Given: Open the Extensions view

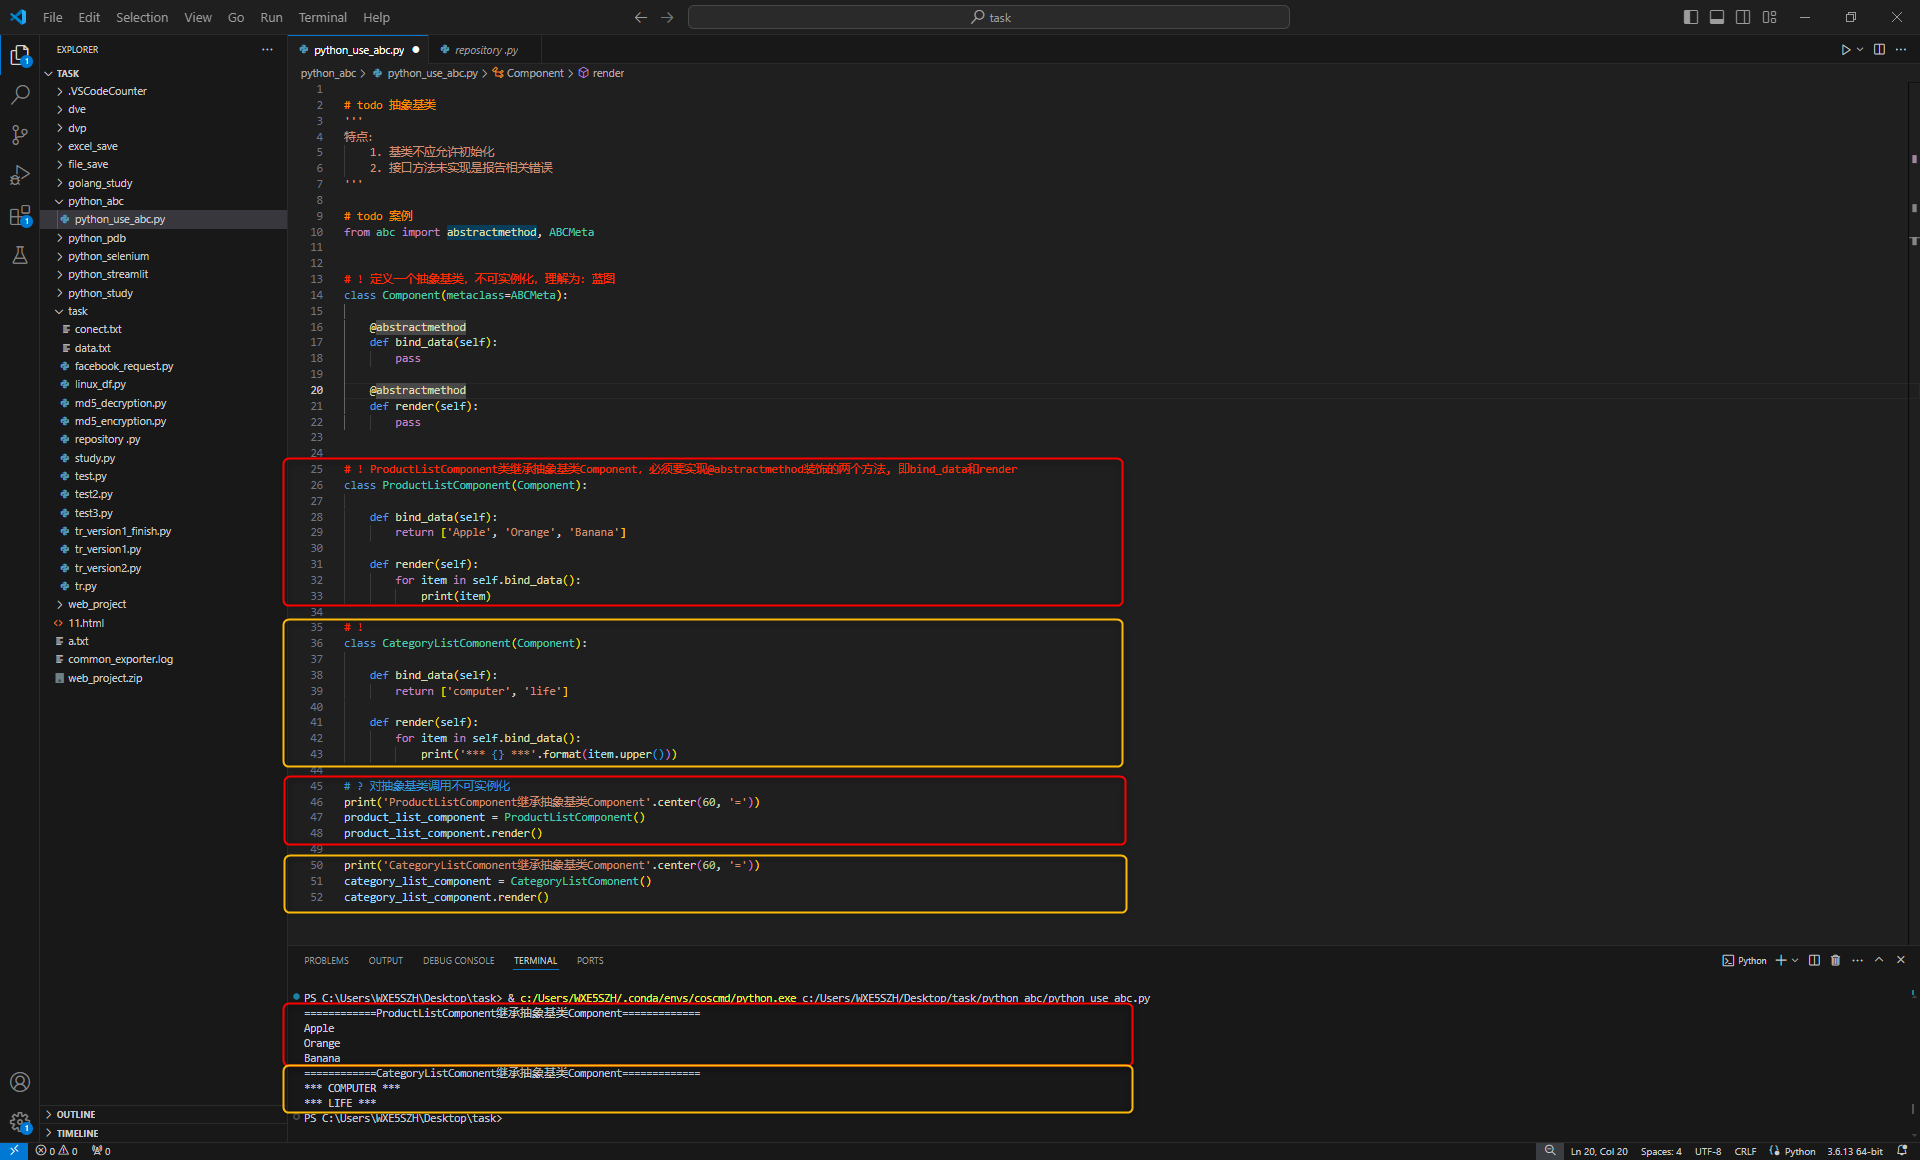Looking at the screenshot, I should (x=20, y=216).
